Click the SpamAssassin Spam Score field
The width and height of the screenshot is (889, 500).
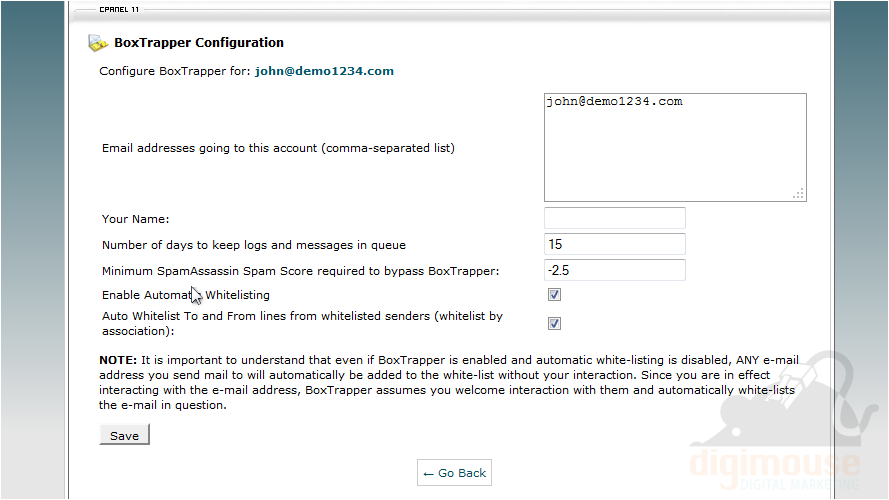[615, 270]
